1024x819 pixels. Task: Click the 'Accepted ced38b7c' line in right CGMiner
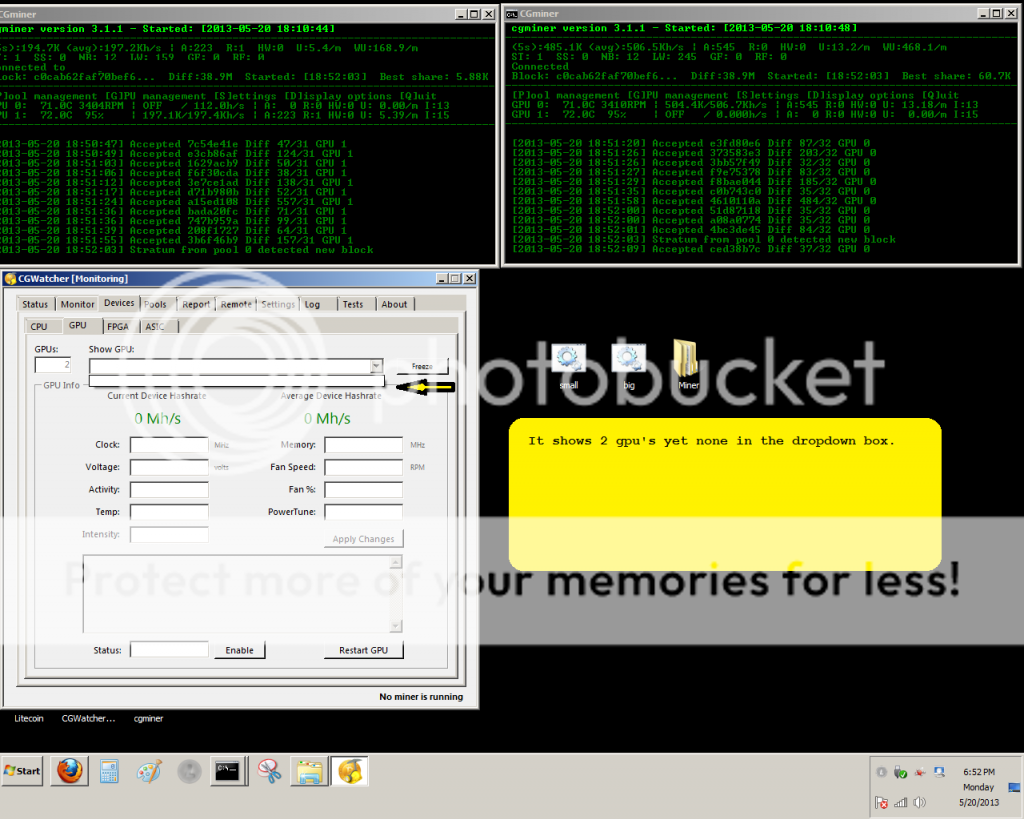(x=691, y=249)
